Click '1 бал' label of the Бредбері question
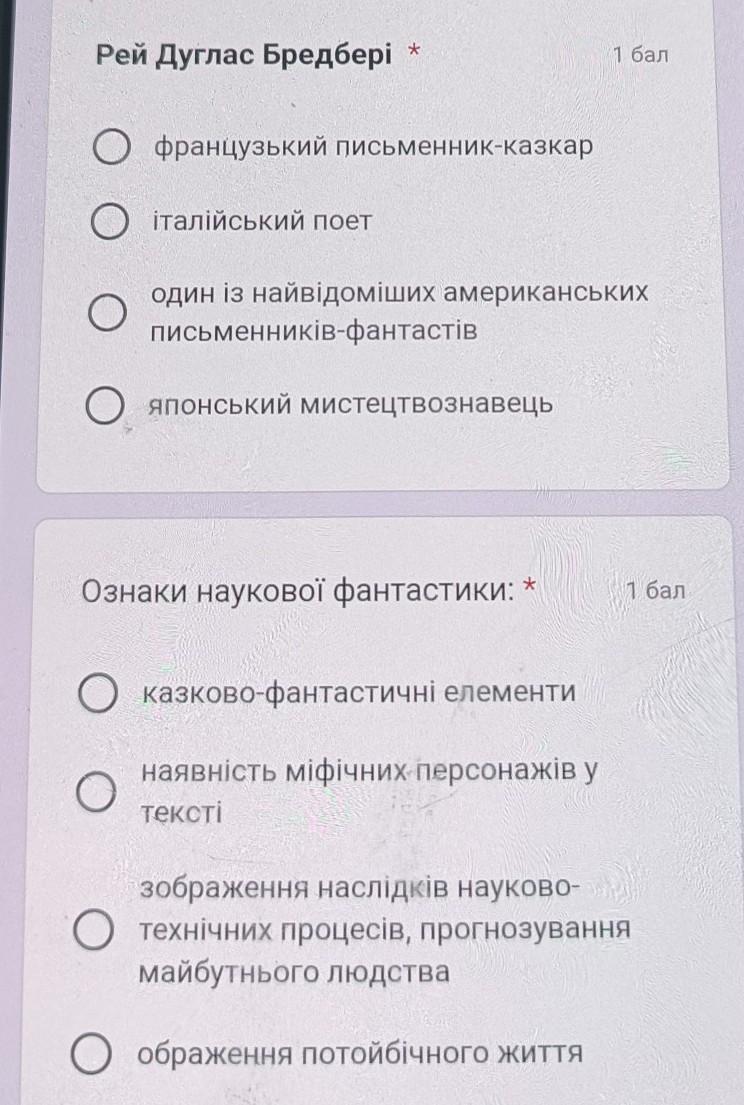The height and width of the screenshot is (1105, 744). [x=640, y=55]
